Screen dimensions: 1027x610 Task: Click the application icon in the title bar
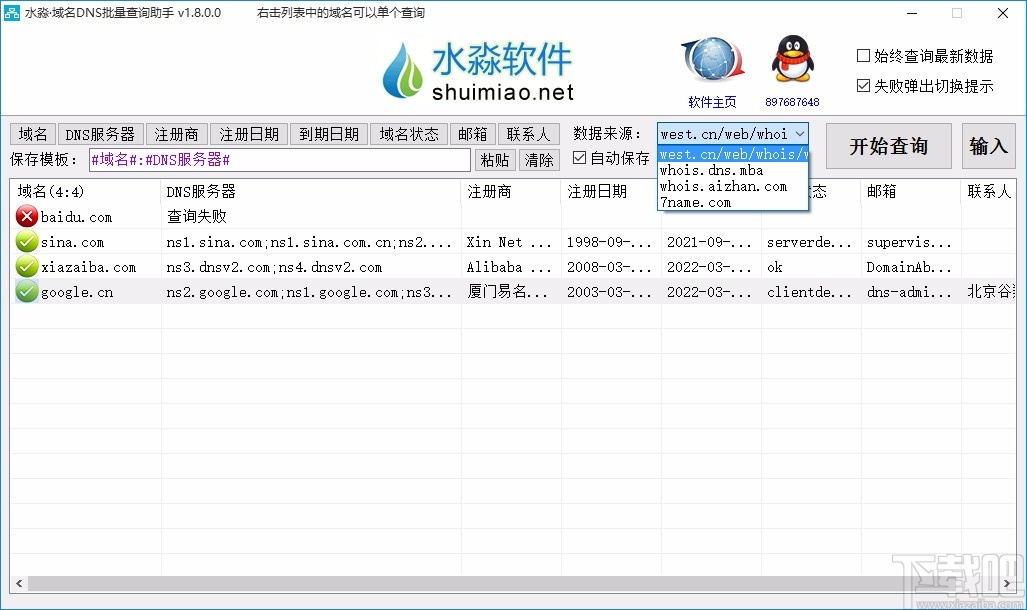click(13, 13)
